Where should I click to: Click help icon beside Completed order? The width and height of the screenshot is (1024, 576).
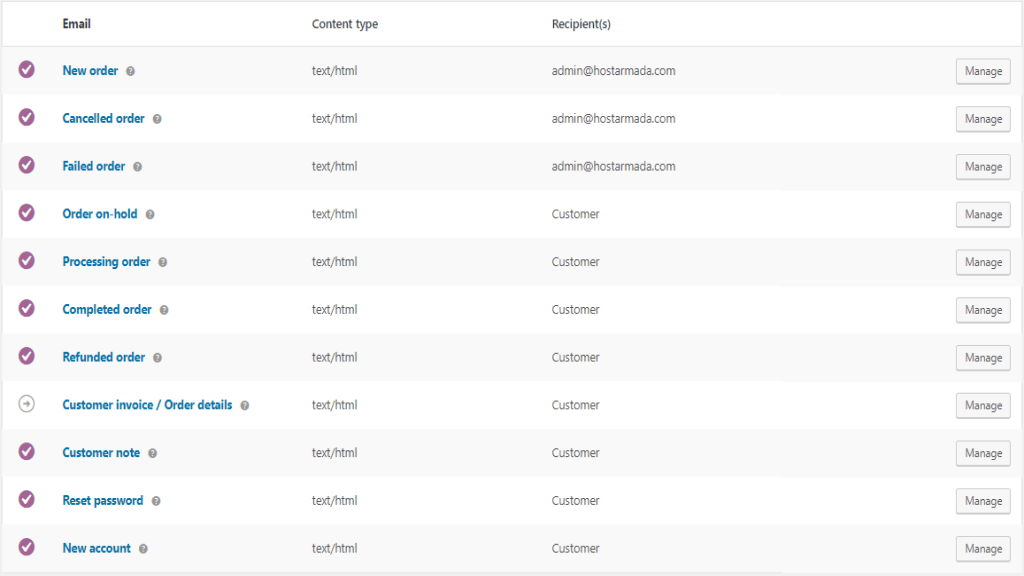click(164, 310)
